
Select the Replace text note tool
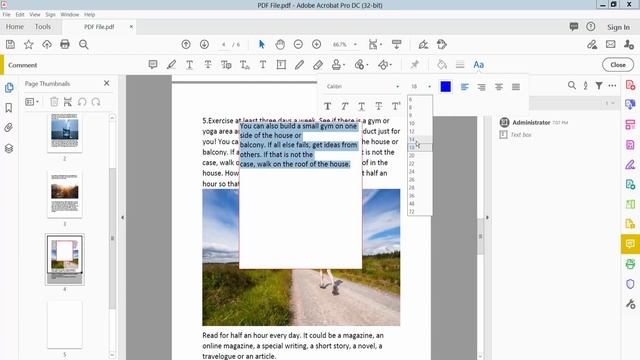click(x=226, y=64)
